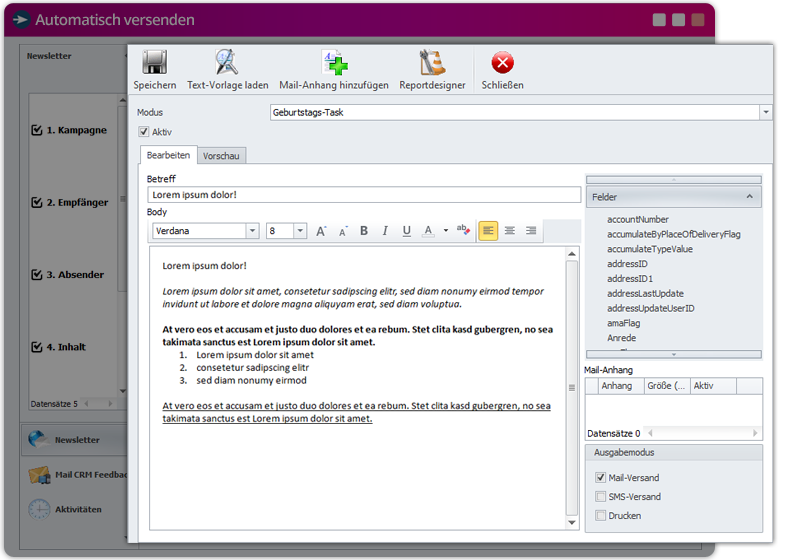Click the Anhang column header
800x560 pixels.
click(621, 386)
